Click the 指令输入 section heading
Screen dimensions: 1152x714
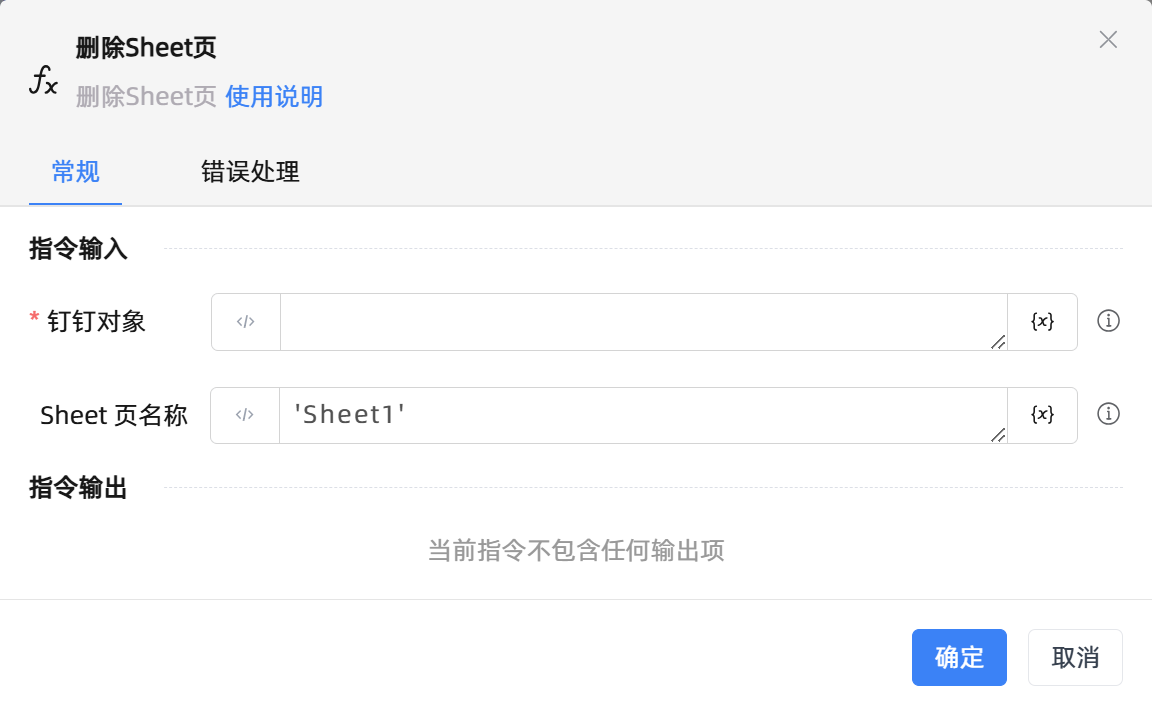coord(78,249)
